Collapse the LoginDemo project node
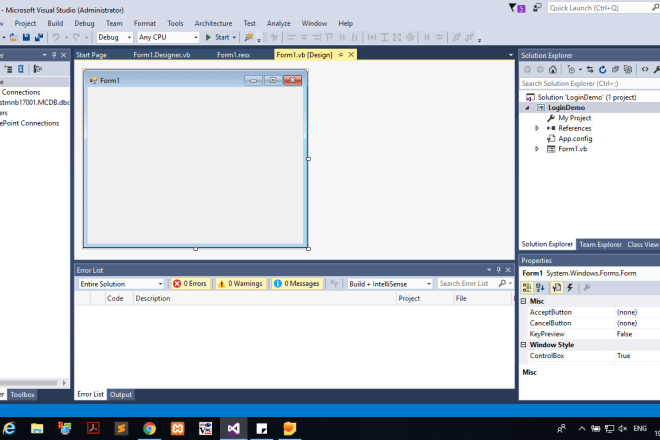Viewport: 660px width, 440px height. point(527,108)
